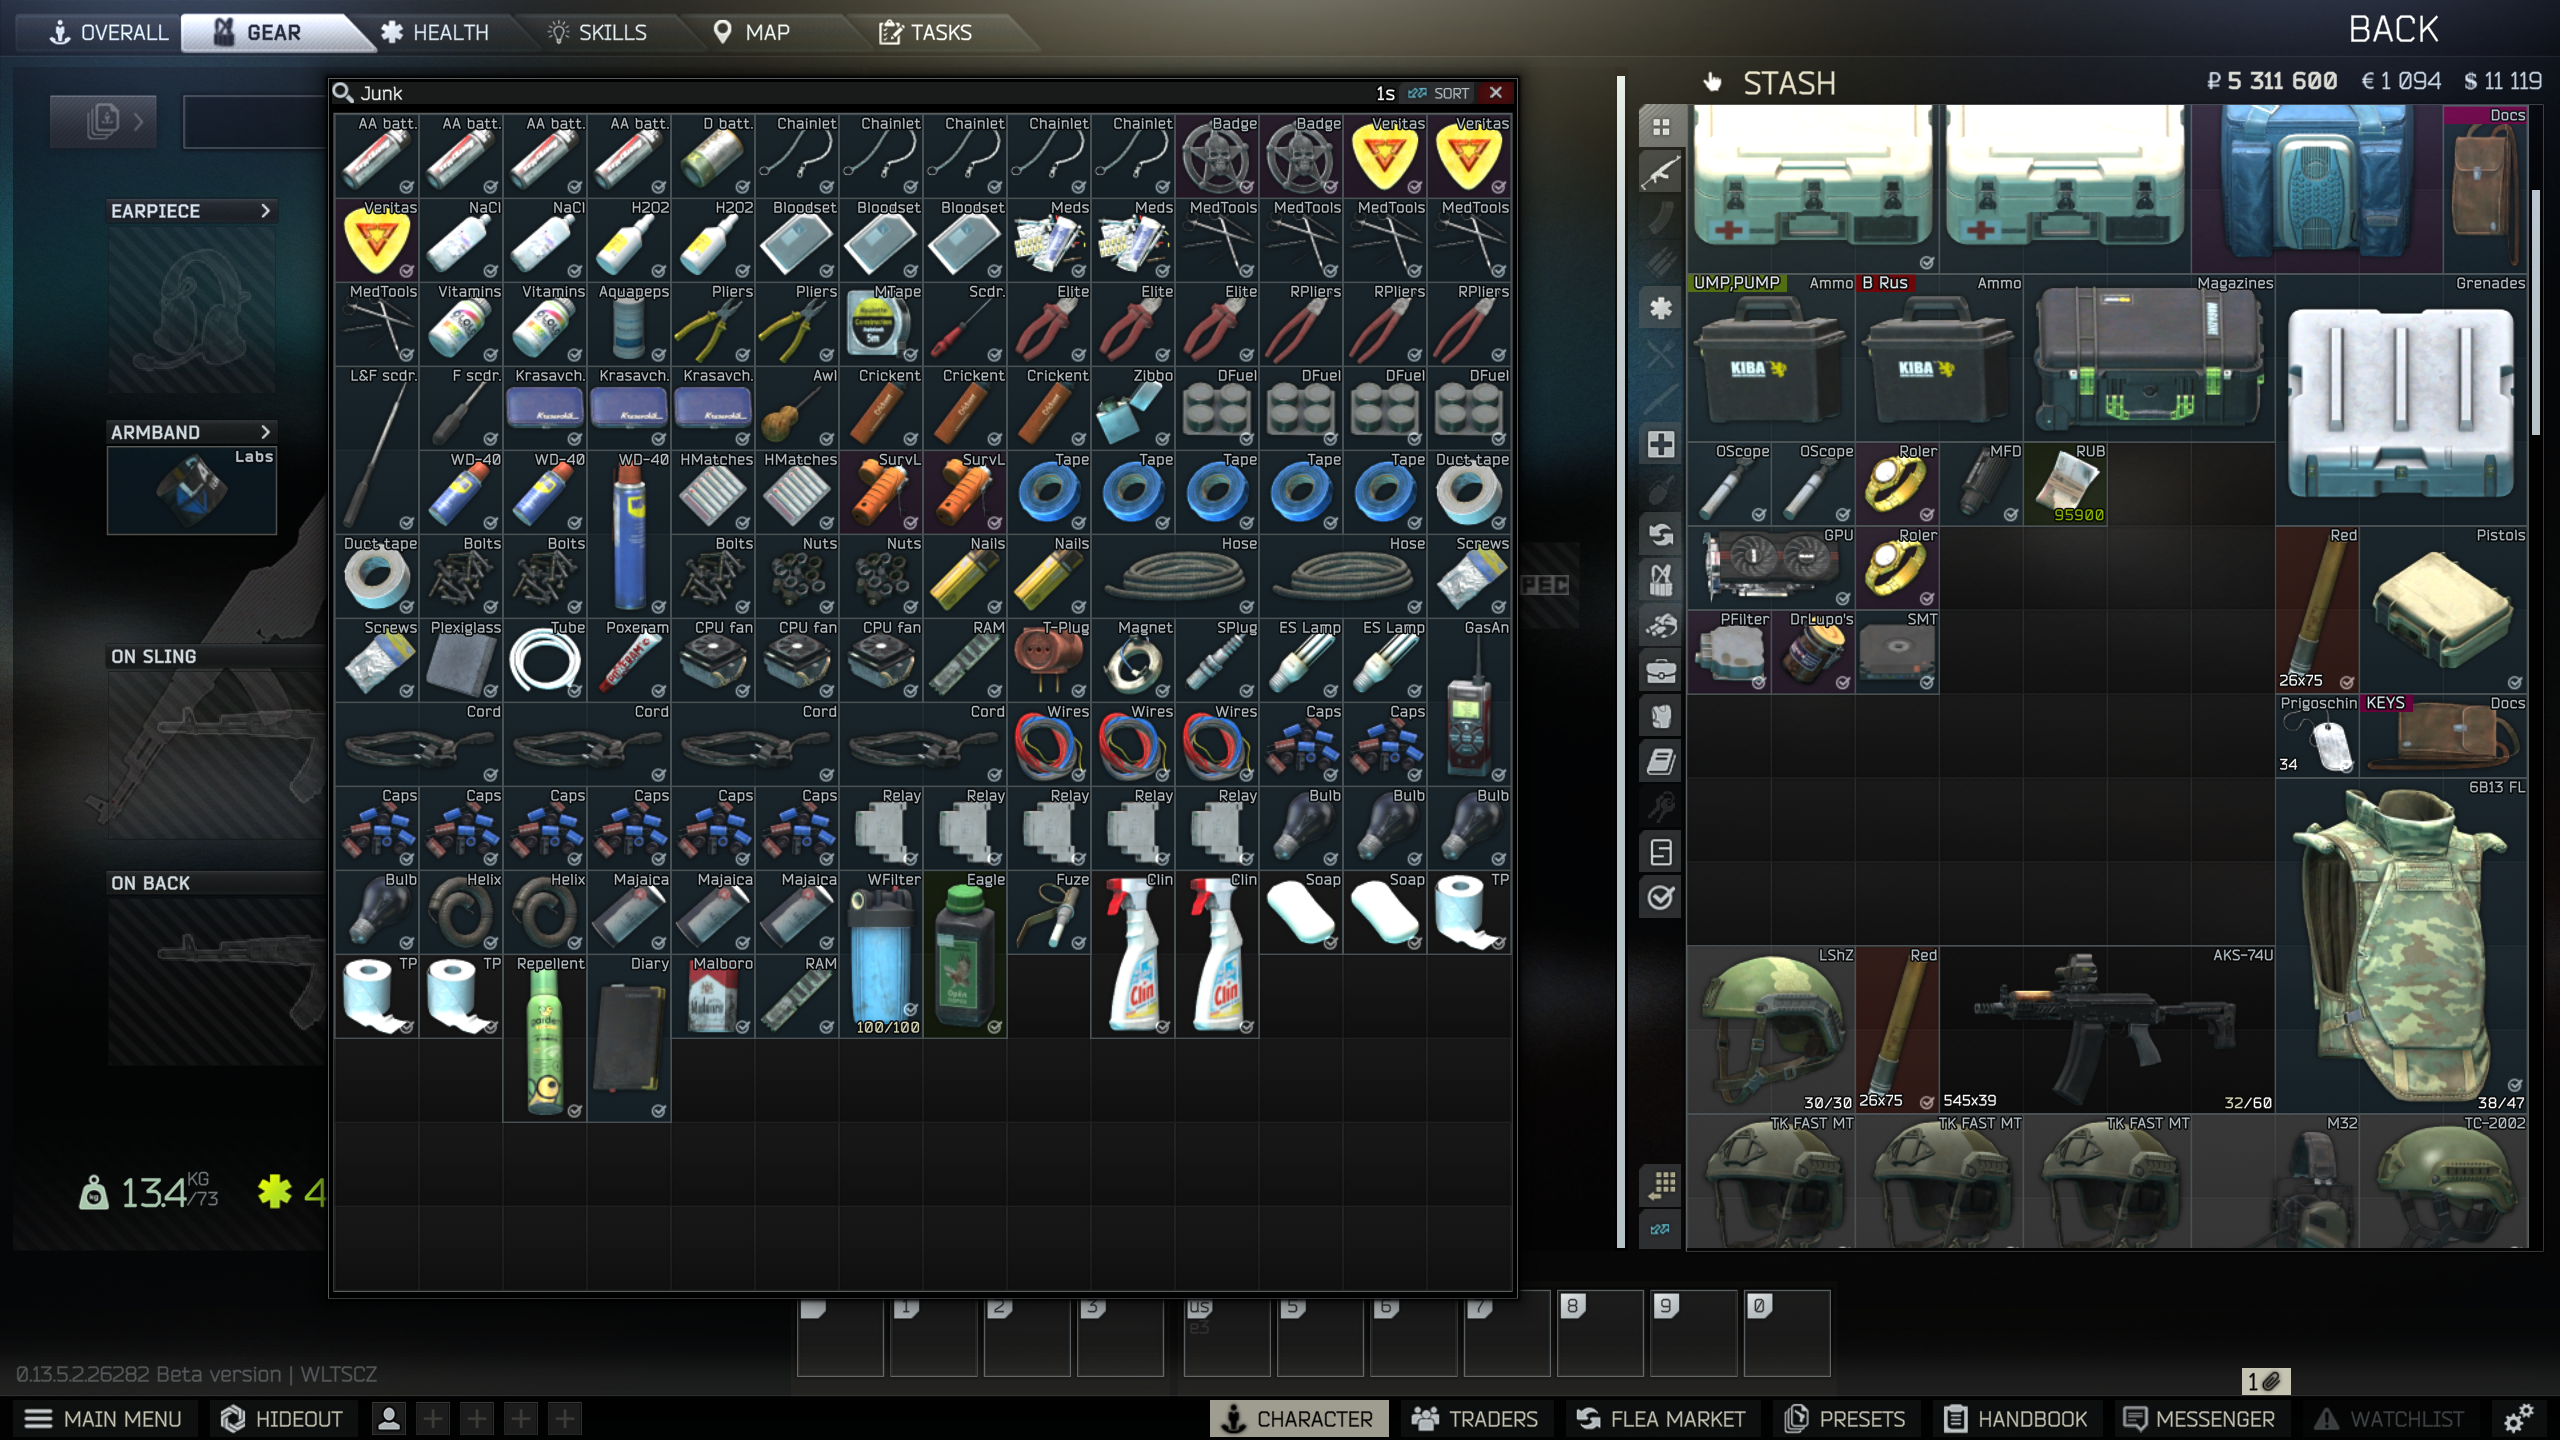Open the HEALTH tab
This screenshot has height=1440, width=2560.
(x=435, y=32)
